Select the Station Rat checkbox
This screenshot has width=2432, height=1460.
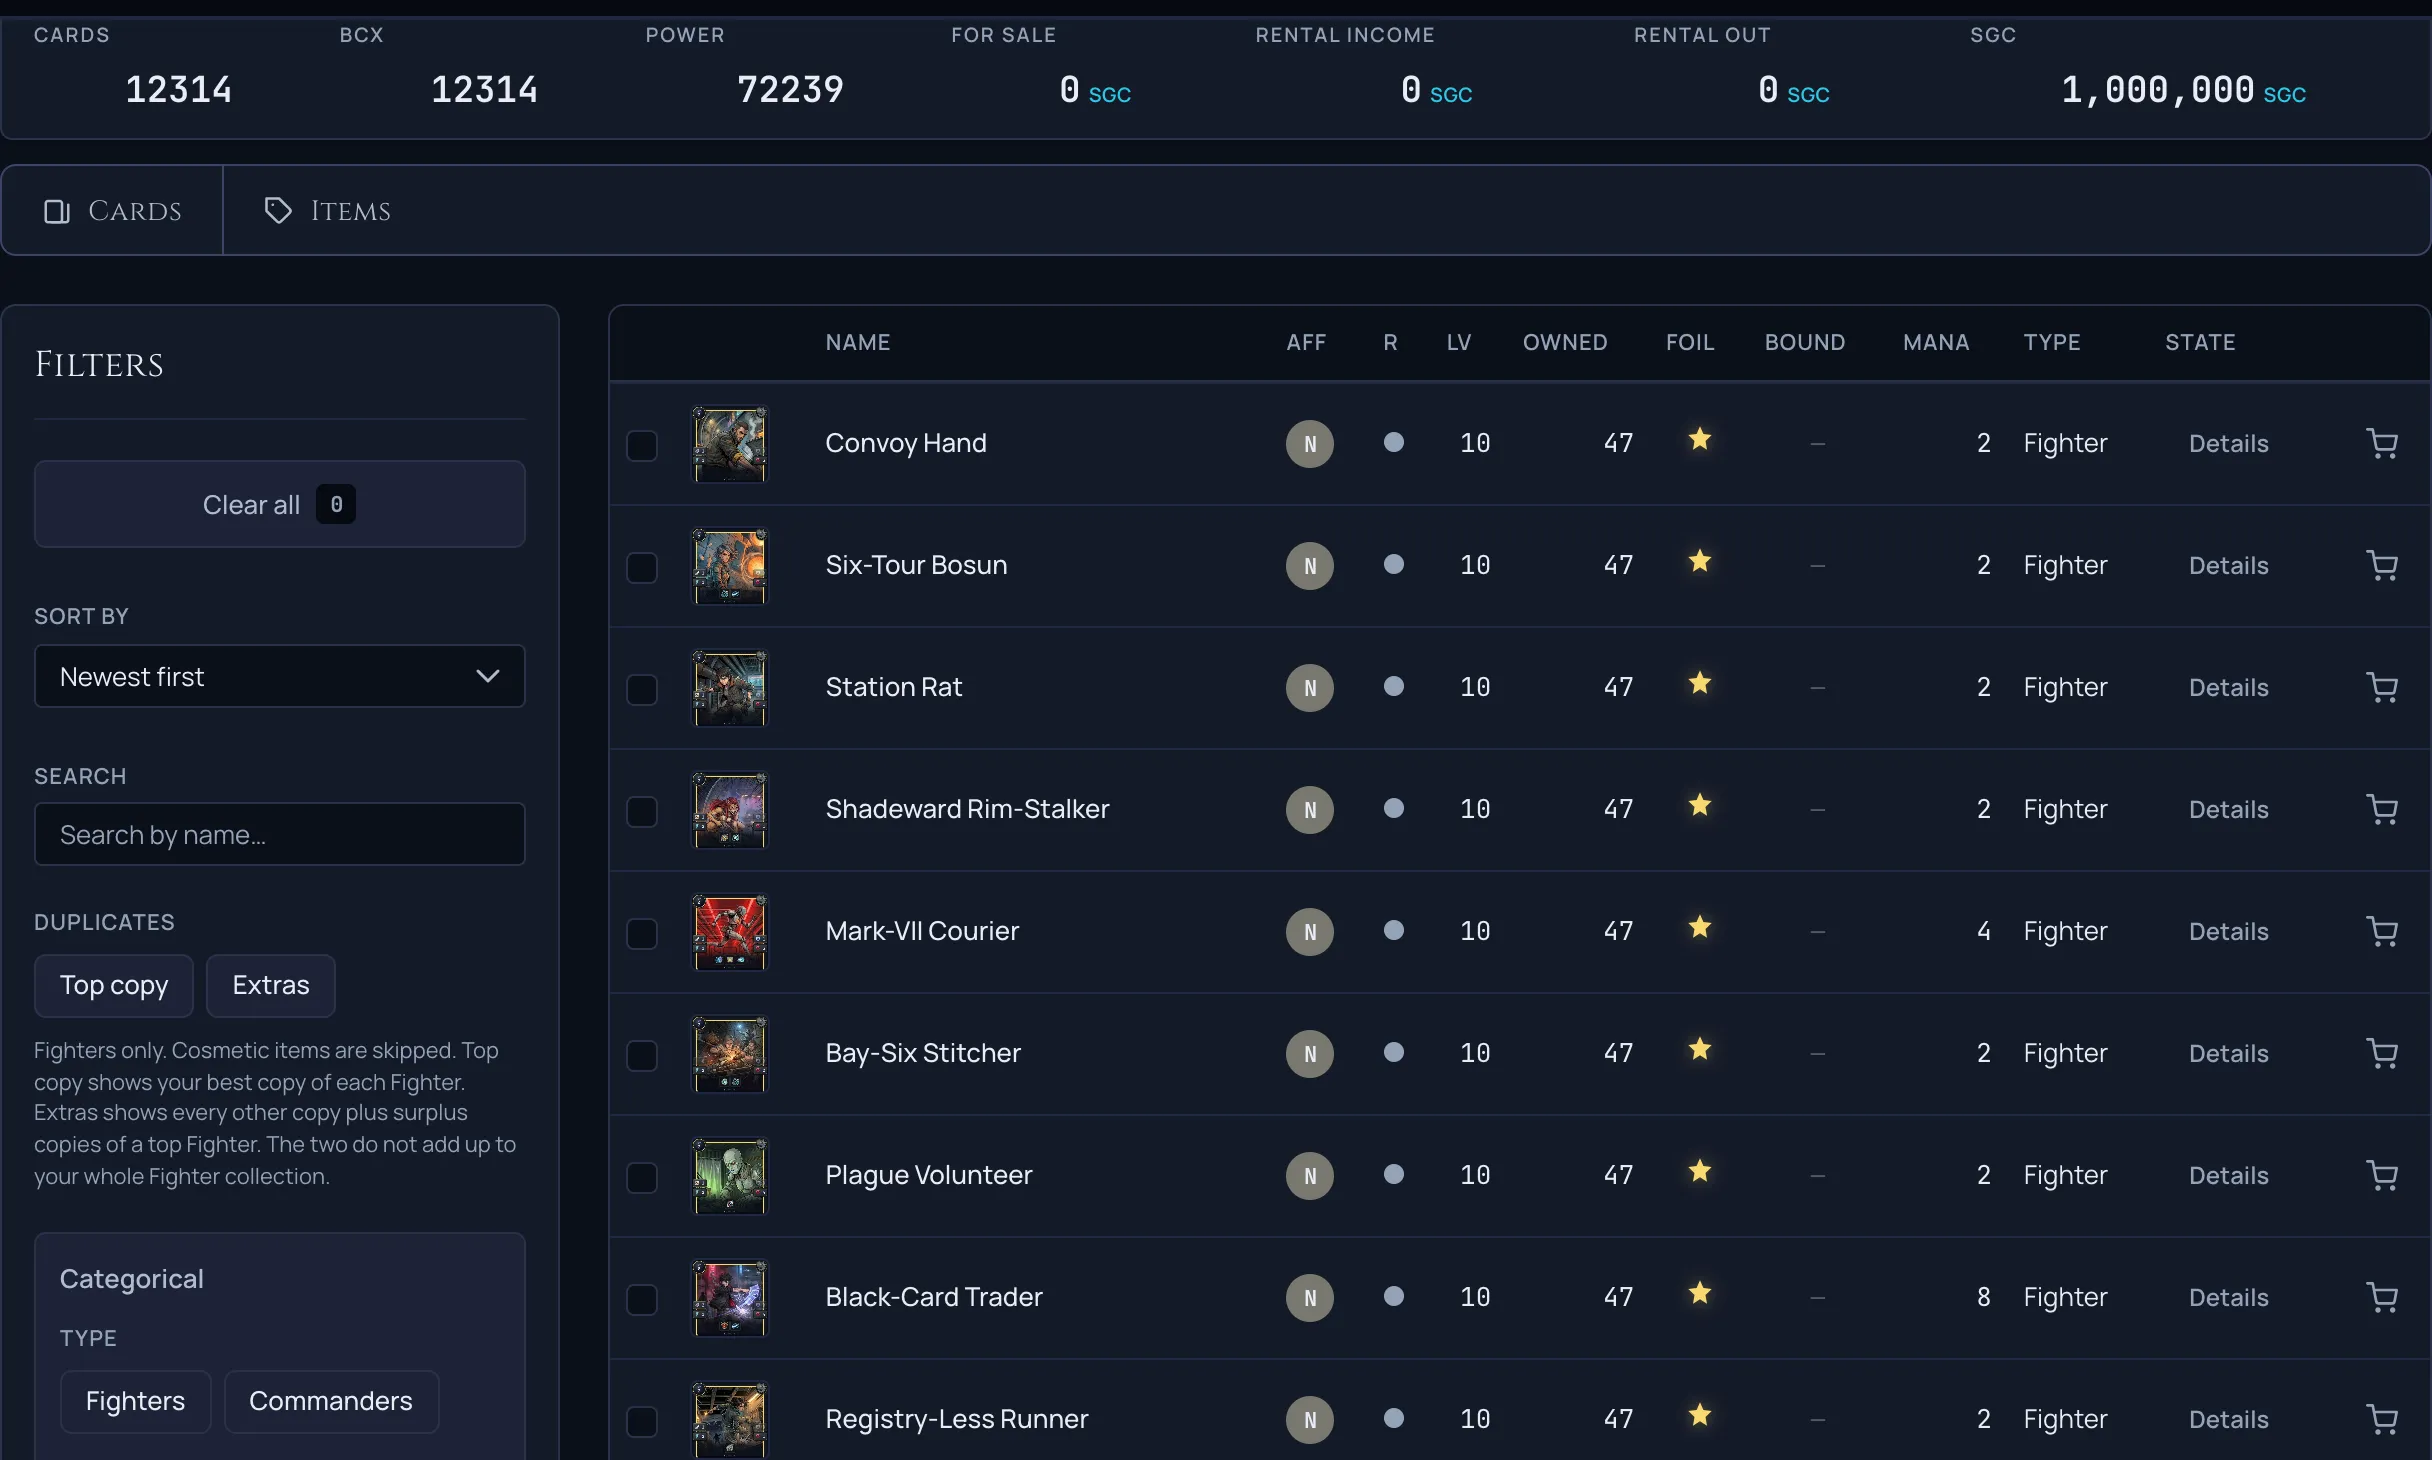(642, 689)
